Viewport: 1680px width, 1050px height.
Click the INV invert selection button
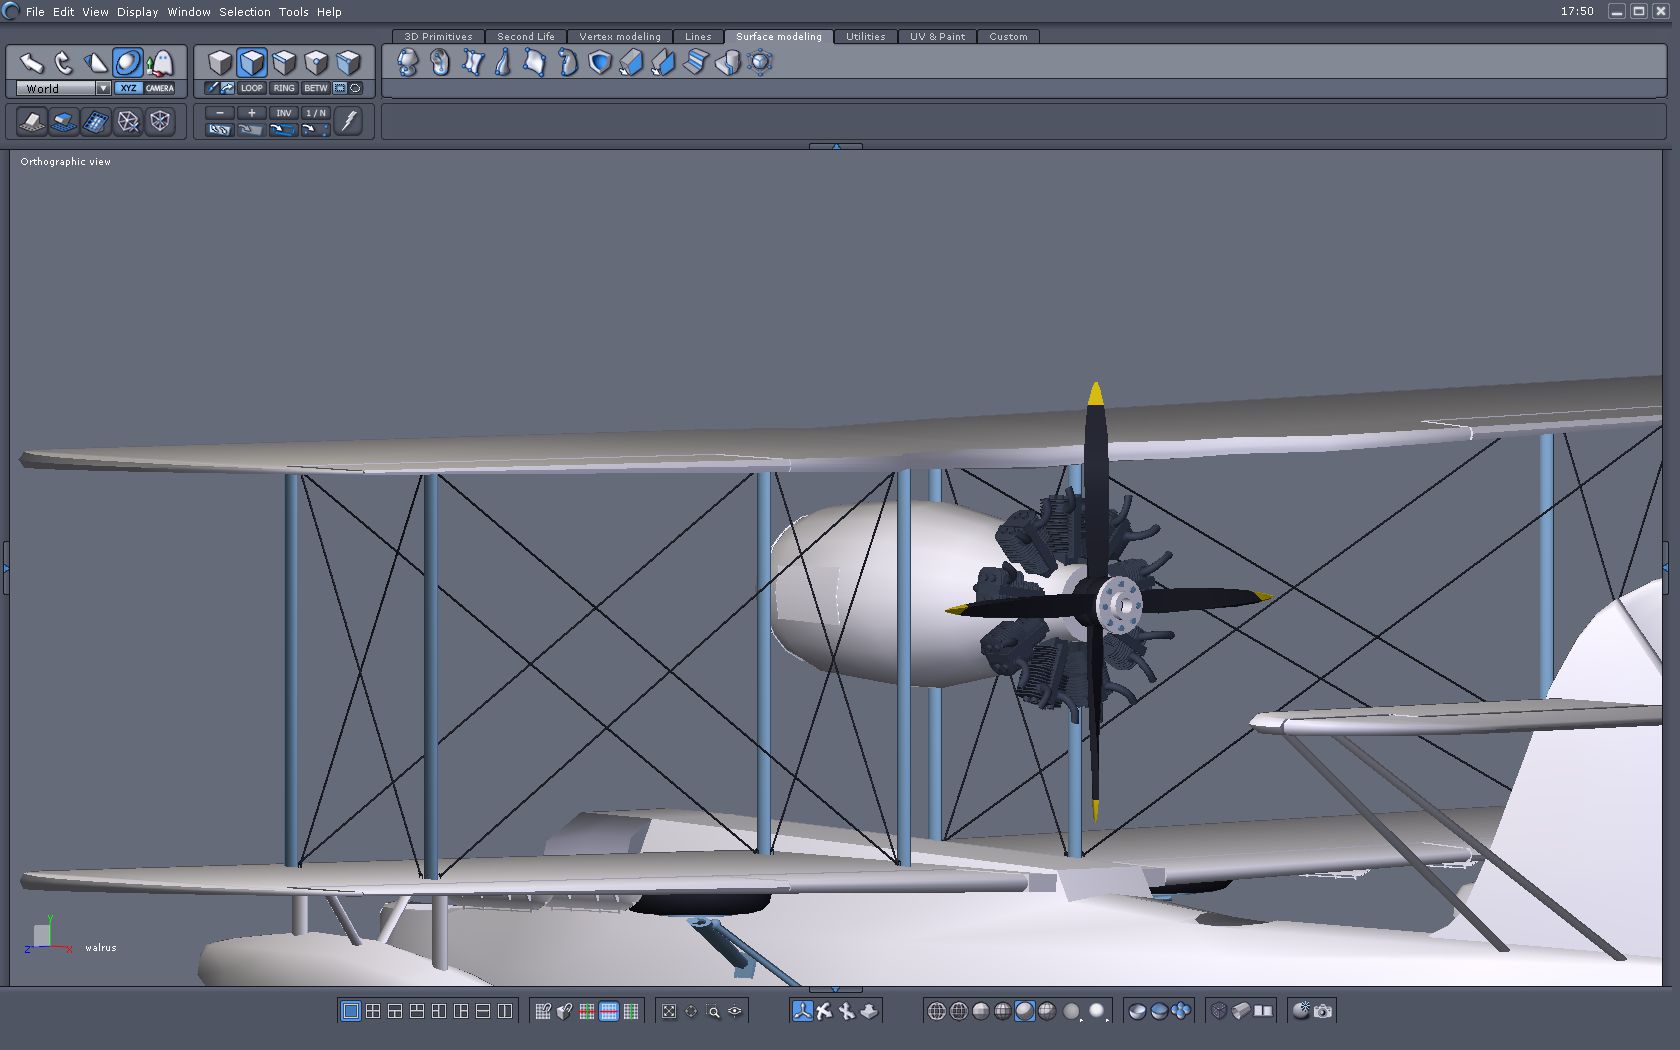(284, 113)
